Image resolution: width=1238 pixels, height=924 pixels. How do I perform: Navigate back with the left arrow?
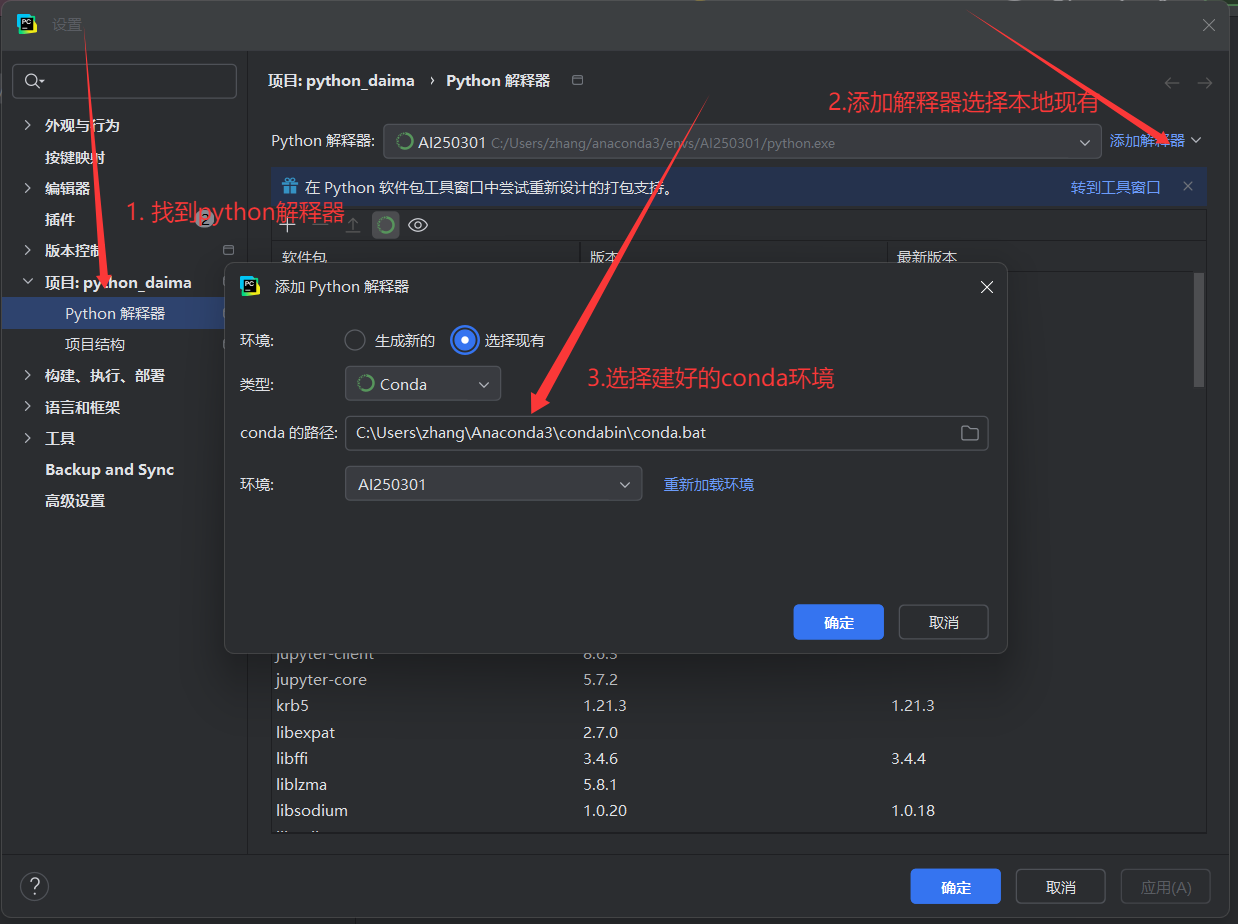coord(1172,83)
